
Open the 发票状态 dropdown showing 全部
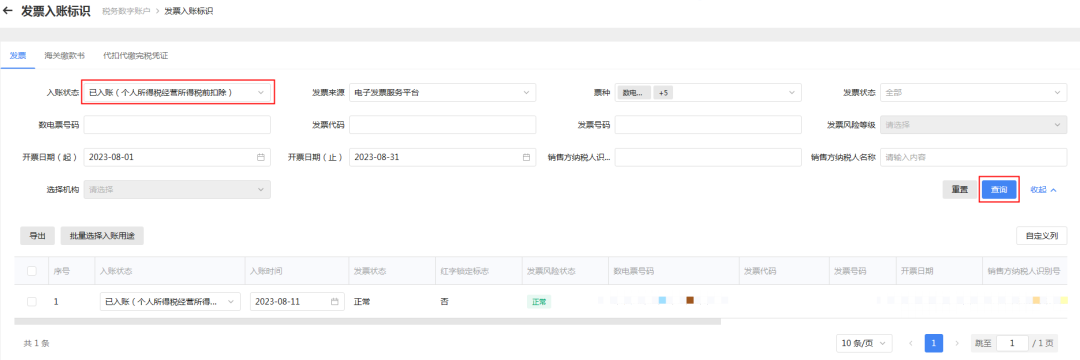[x=973, y=92]
